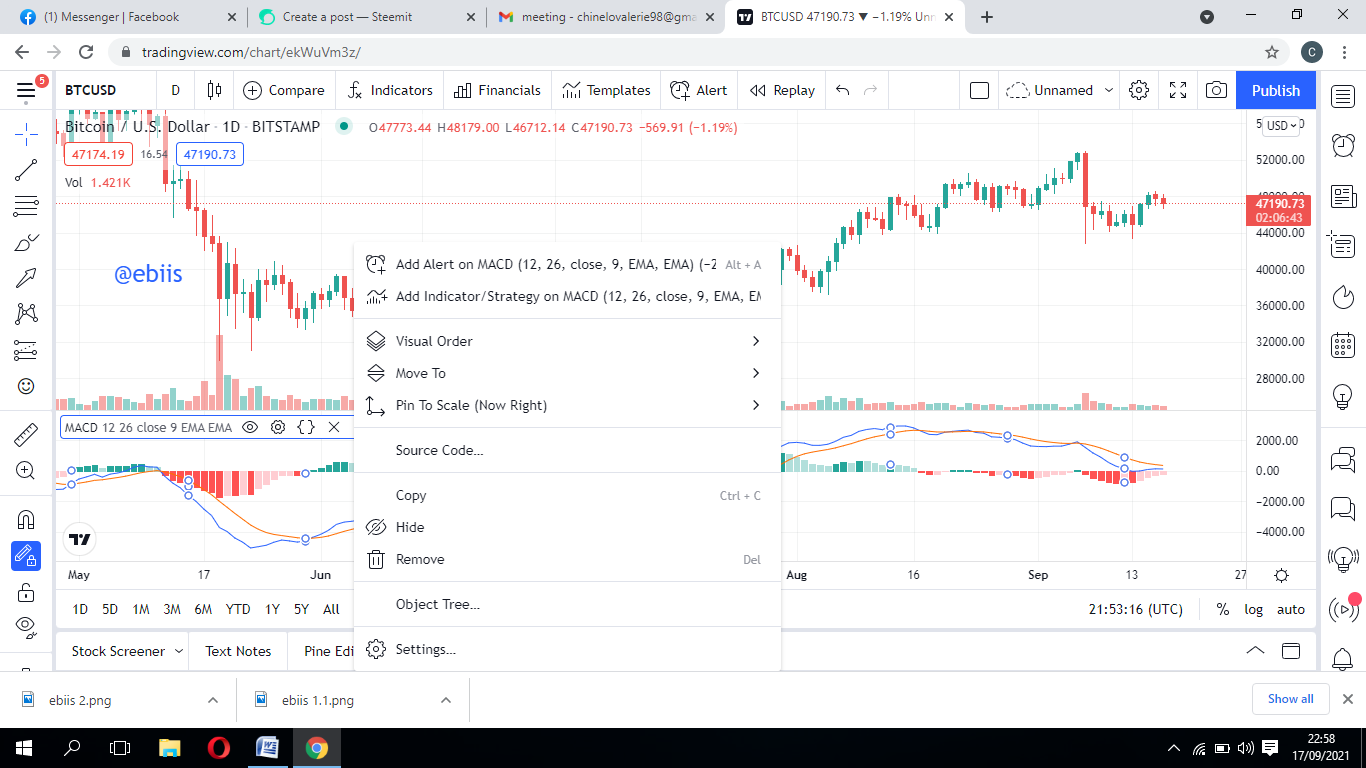Open the alerts clock panel
This screenshot has height=768, width=1366.
click(x=1343, y=146)
